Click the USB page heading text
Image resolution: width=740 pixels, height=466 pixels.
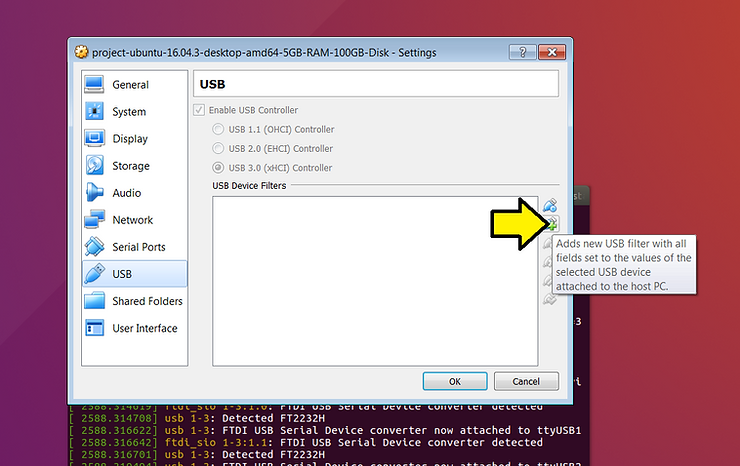click(212, 84)
